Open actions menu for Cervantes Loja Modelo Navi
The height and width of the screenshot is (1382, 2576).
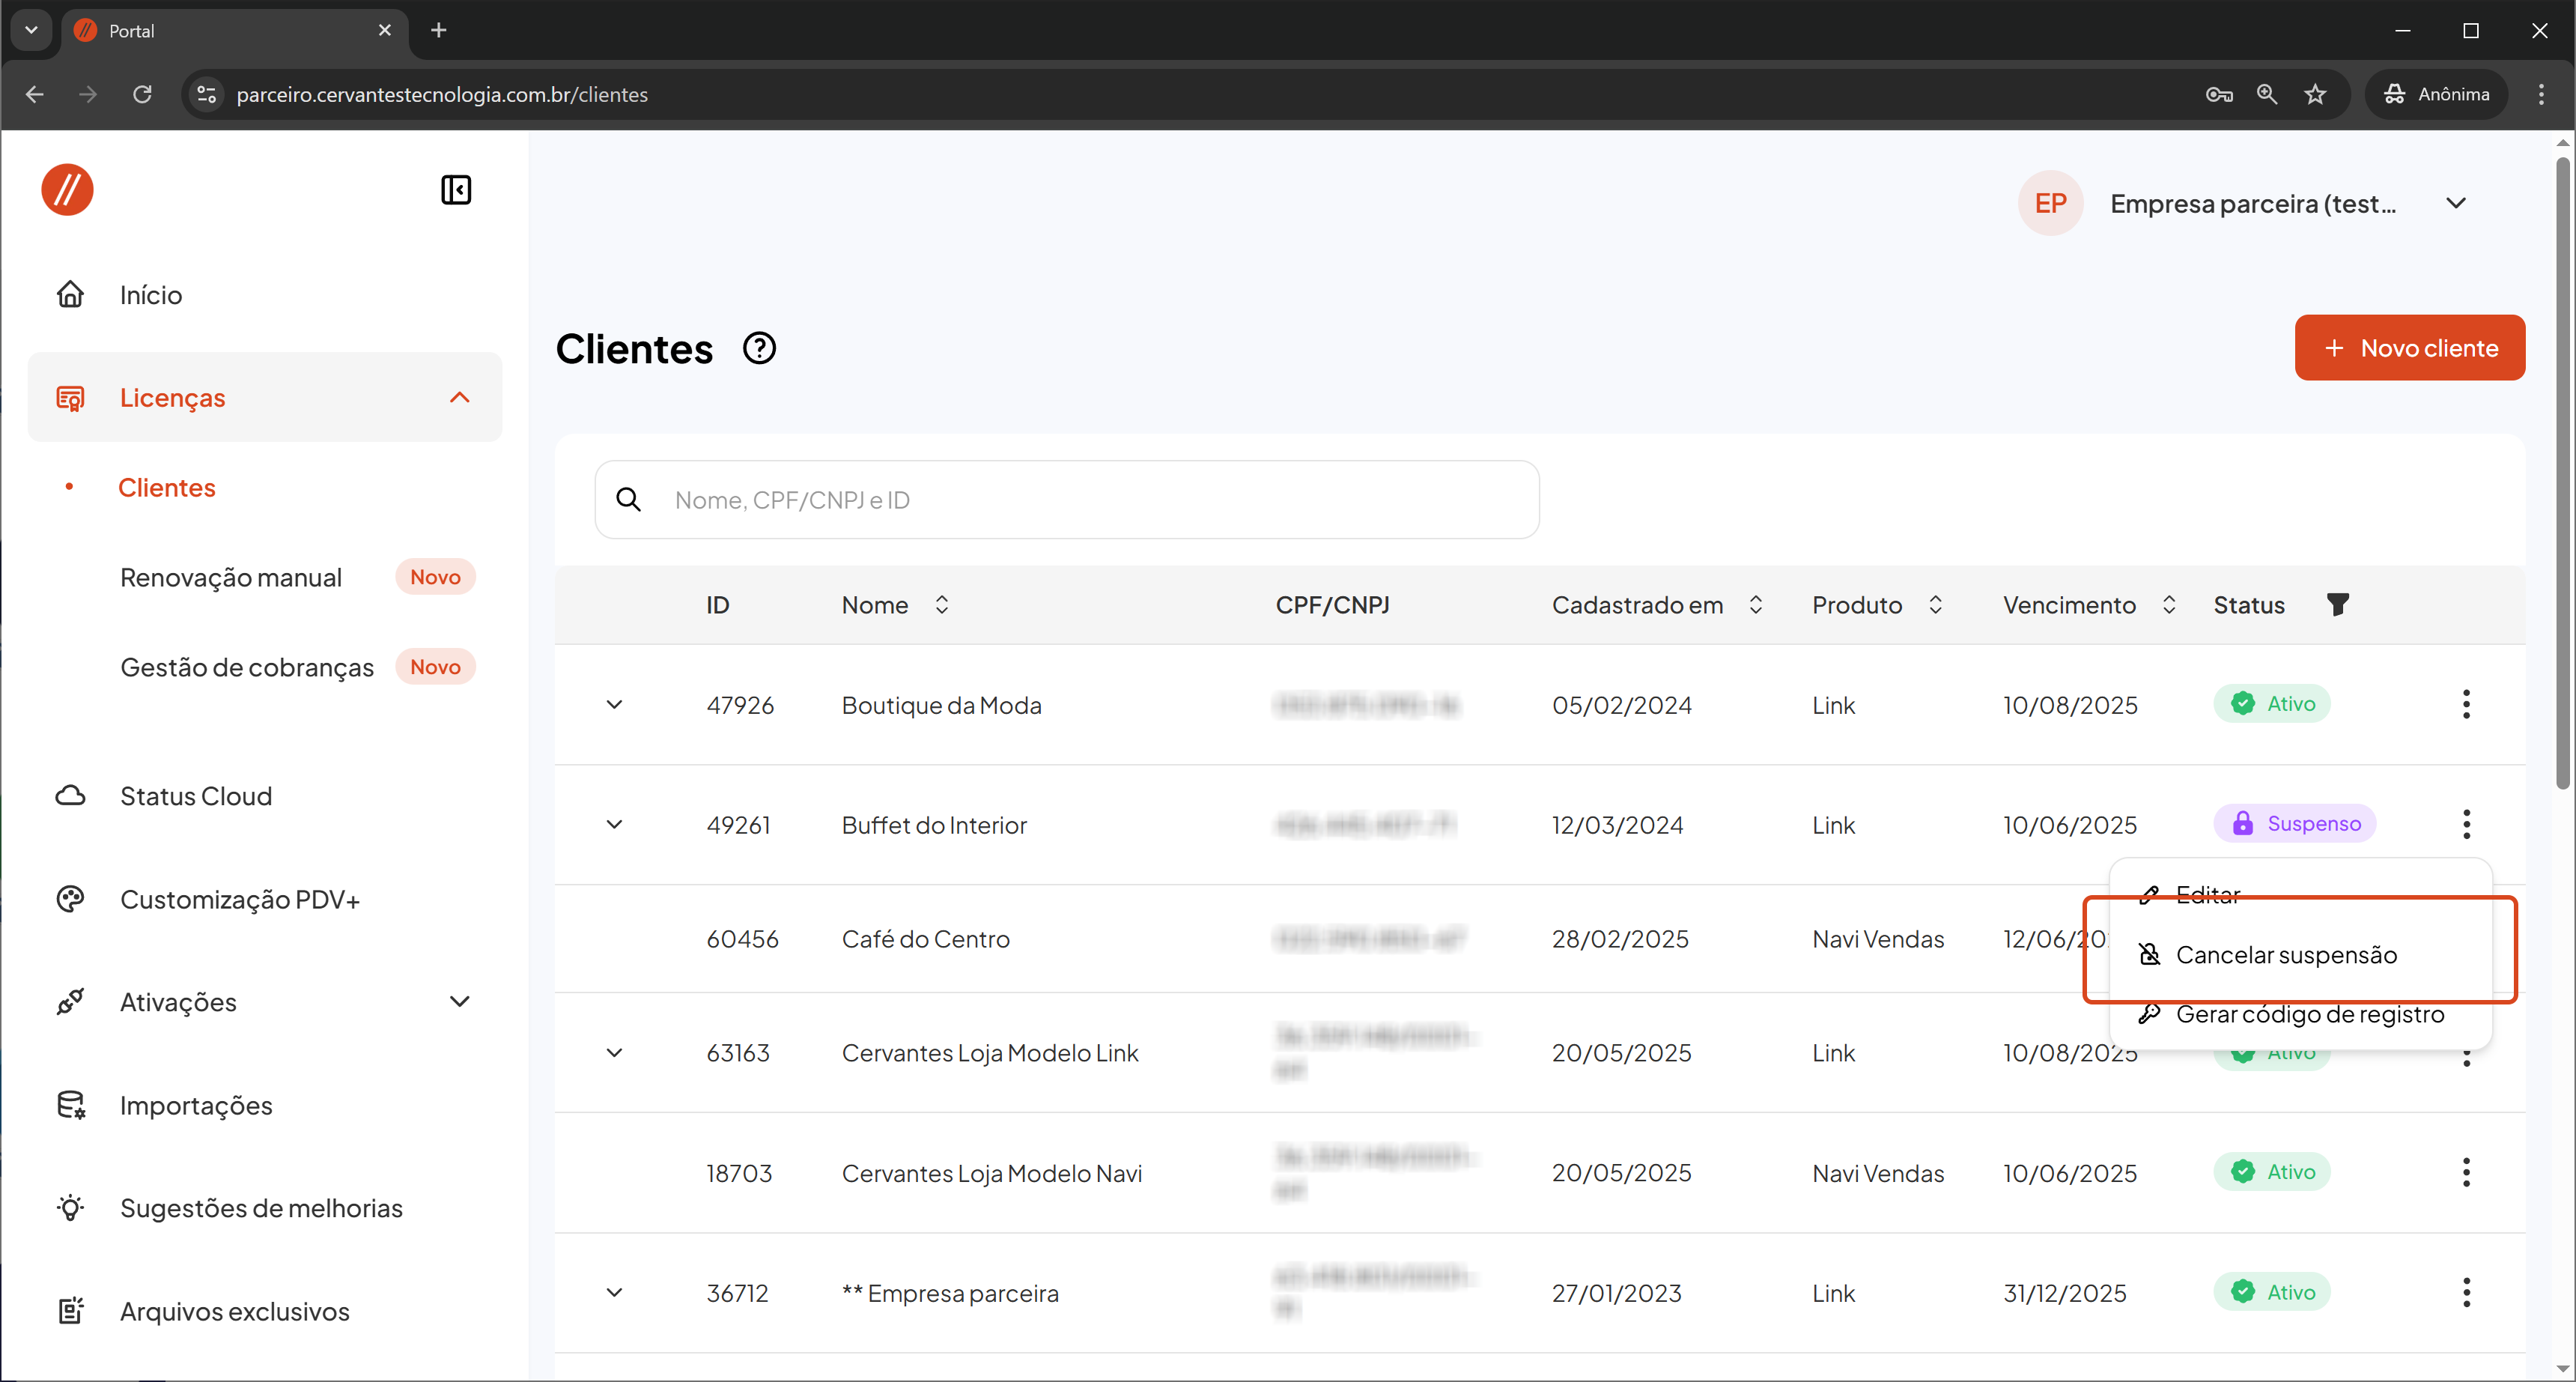[x=2466, y=1172]
